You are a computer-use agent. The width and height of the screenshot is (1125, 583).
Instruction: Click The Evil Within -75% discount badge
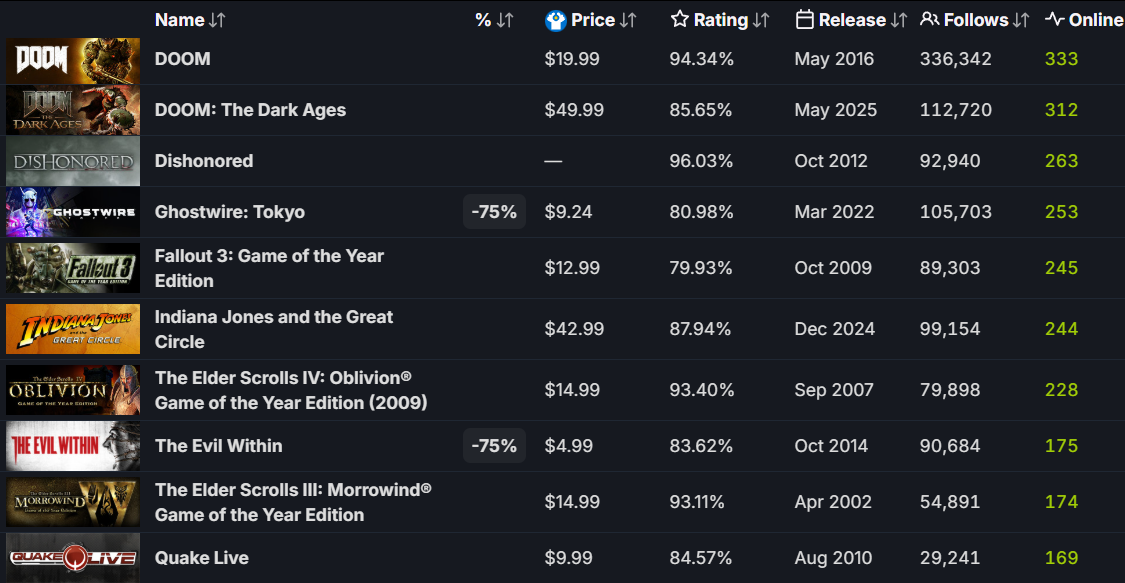pyautogui.click(x=494, y=446)
